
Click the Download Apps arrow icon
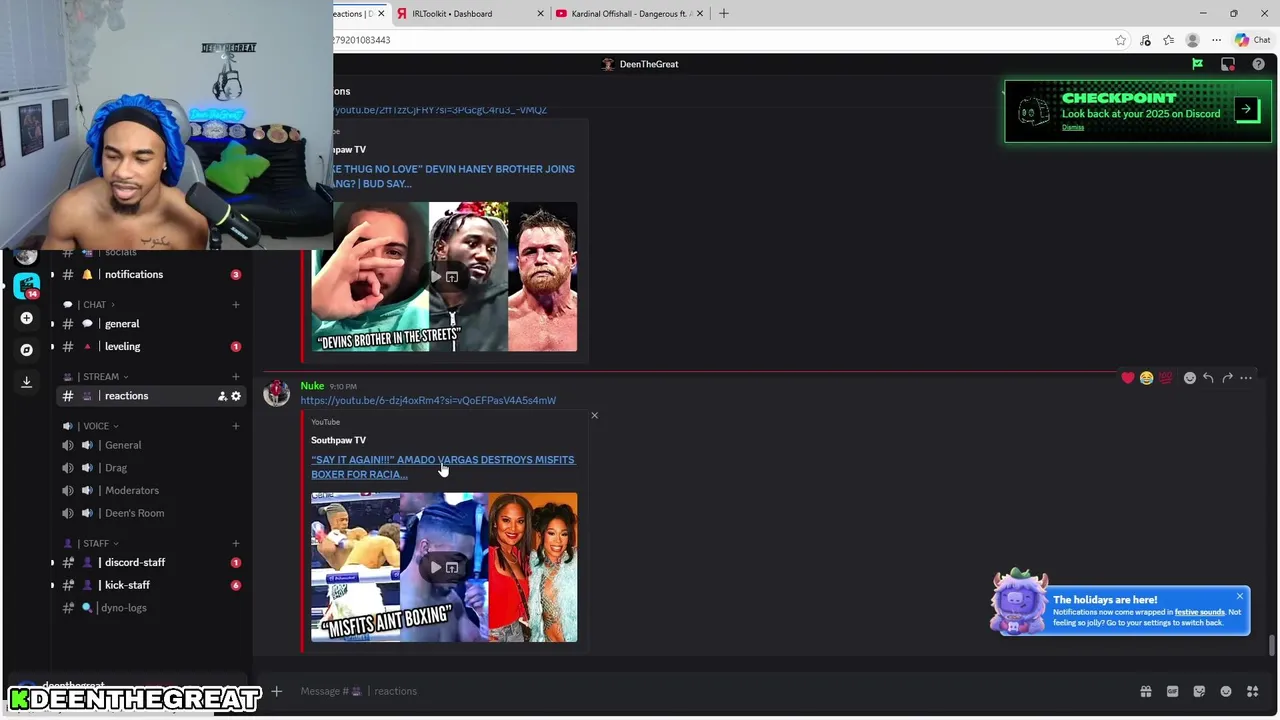tap(27, 381)
